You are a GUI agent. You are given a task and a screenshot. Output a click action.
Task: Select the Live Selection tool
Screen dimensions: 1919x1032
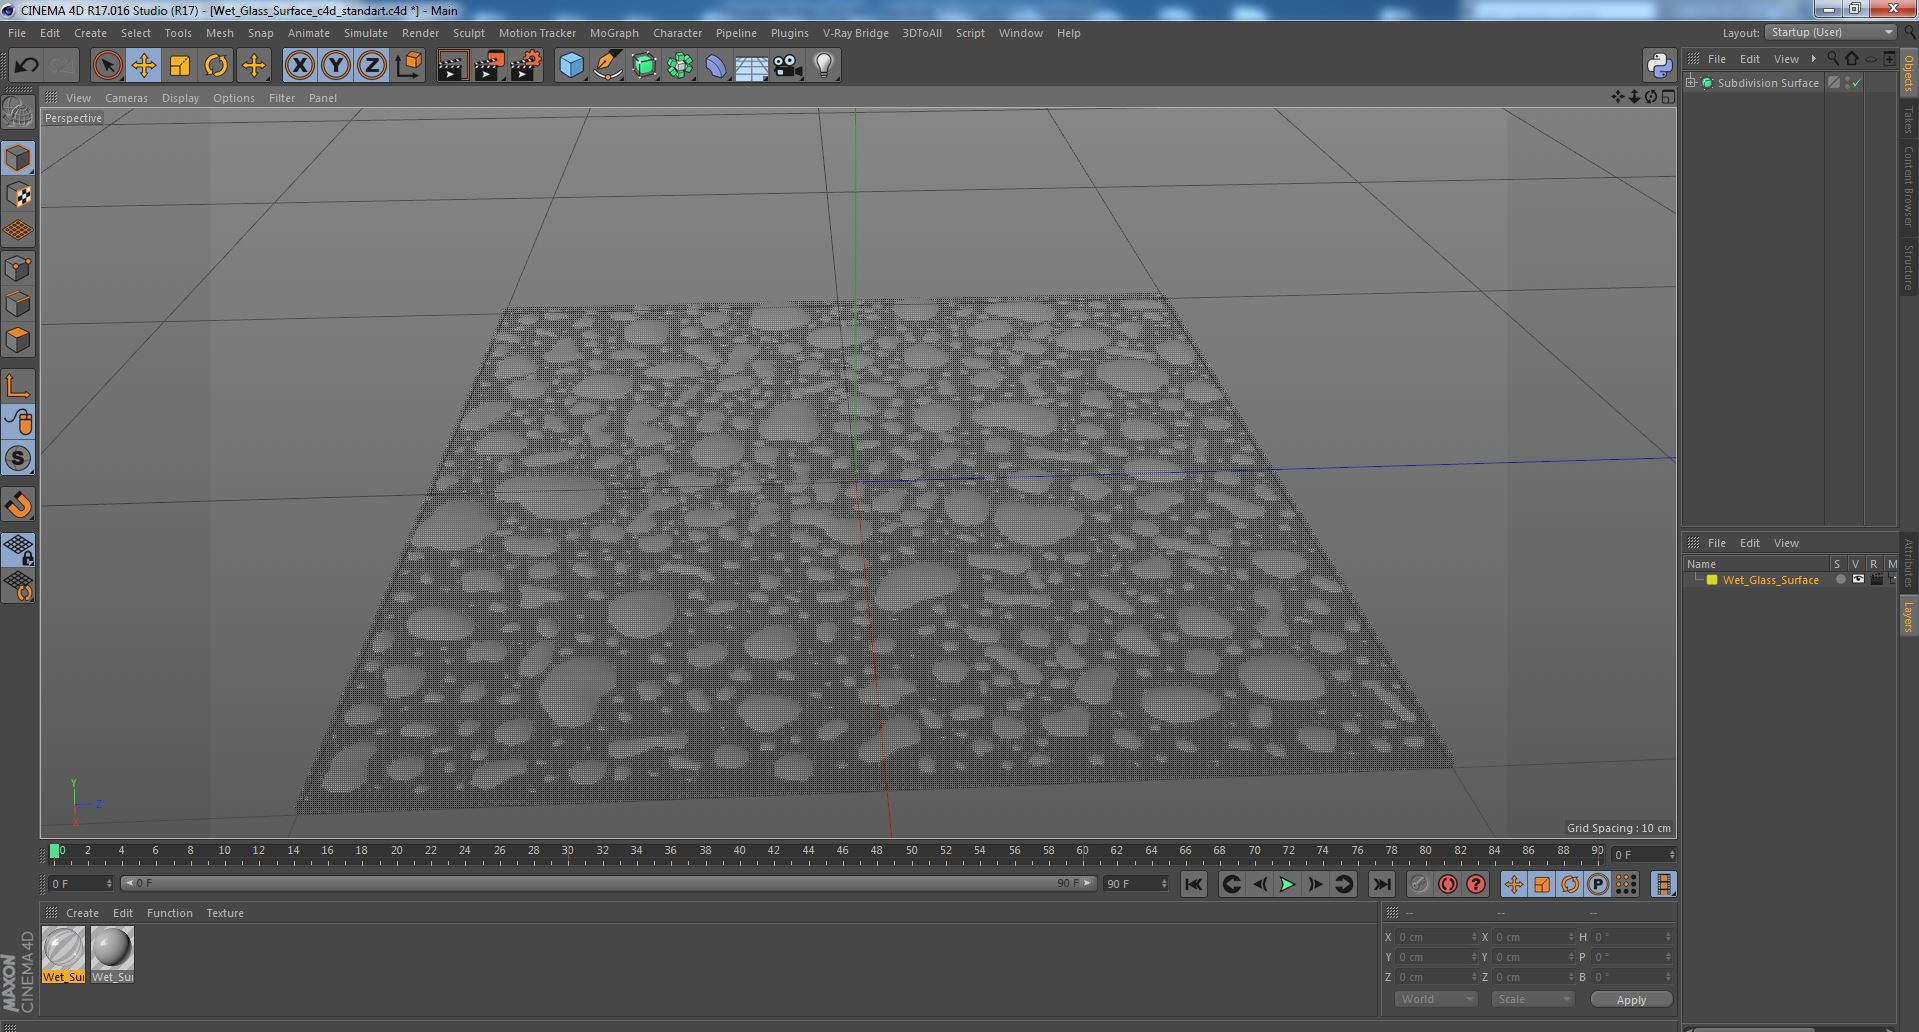(x=107, y=66)
